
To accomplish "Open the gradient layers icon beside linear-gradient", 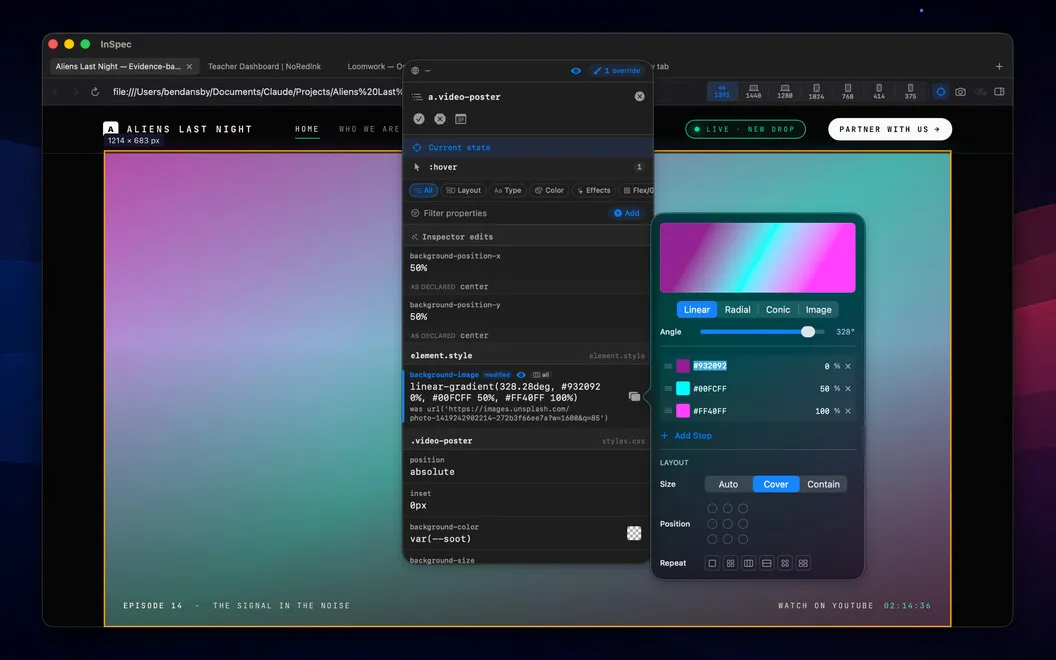I will [634, 397].
